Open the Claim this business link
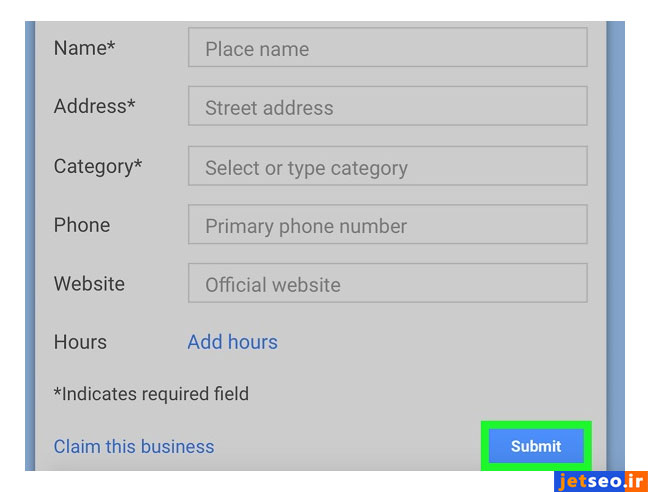Image resolution: width=648 pixels, height=492 pixels. (134, 447)
